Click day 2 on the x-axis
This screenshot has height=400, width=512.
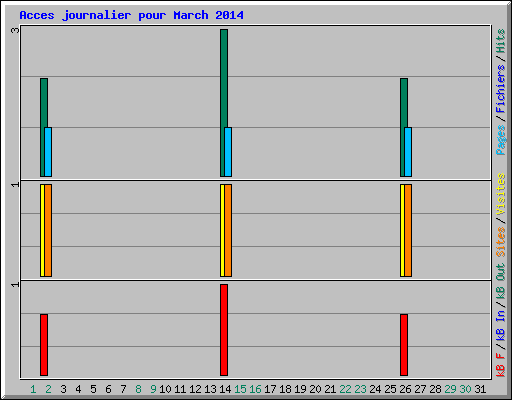pos(48,389)
